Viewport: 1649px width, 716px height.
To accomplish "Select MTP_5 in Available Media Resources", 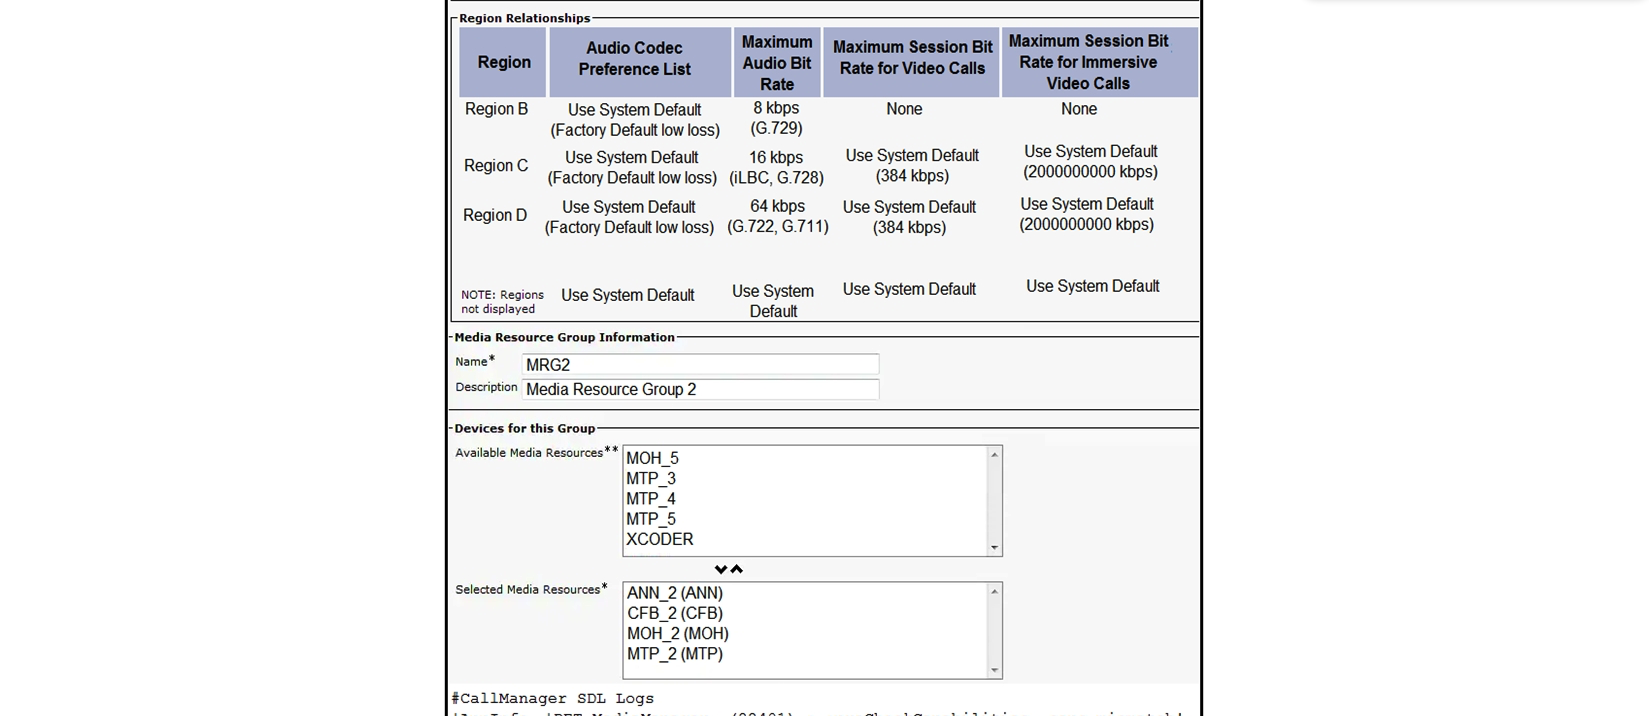I will (651, 519).
